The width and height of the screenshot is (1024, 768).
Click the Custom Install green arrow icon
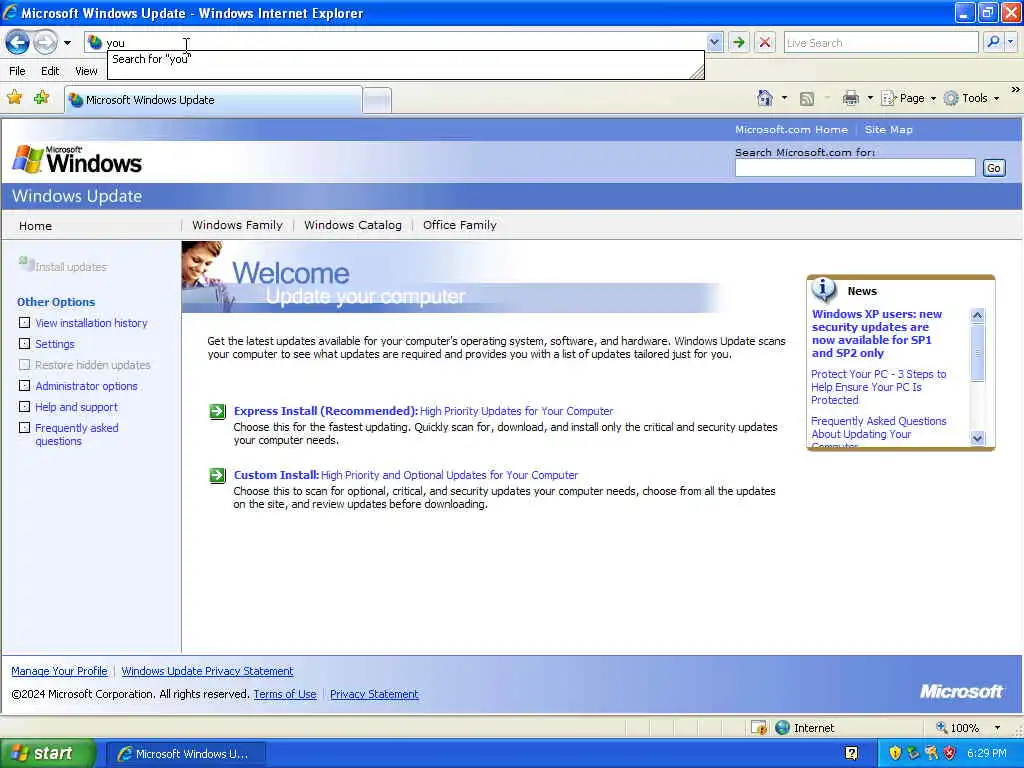217,475
